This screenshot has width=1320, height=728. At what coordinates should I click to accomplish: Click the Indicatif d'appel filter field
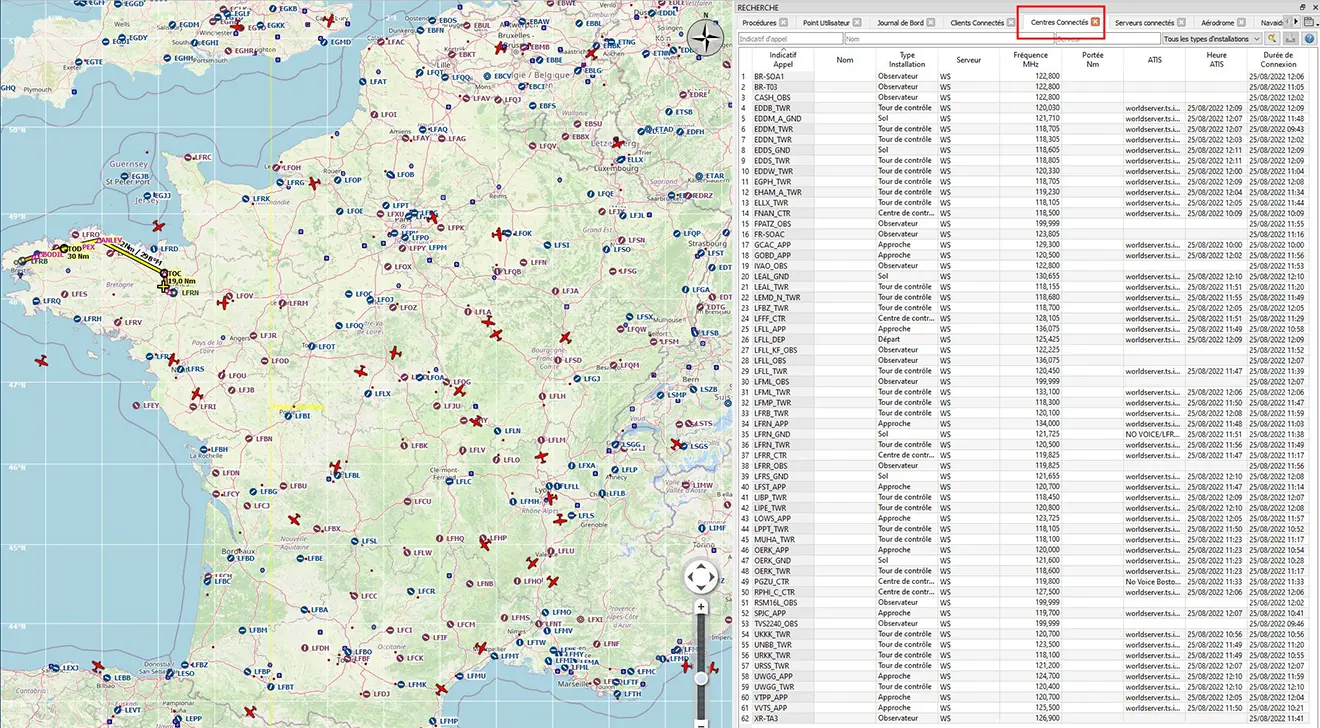click(x=789, y=39)
